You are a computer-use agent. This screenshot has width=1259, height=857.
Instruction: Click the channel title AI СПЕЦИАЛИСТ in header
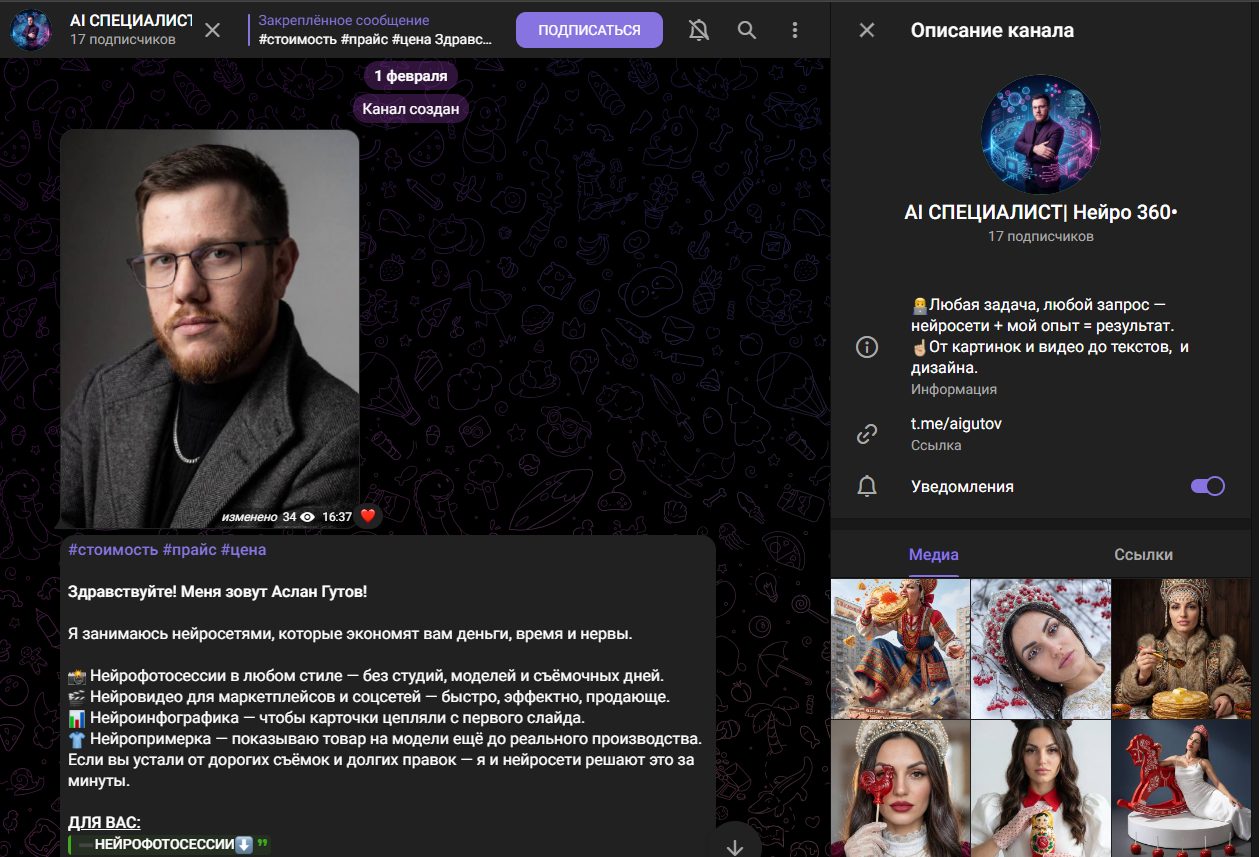pyautogui.click(x=130, y=20)
